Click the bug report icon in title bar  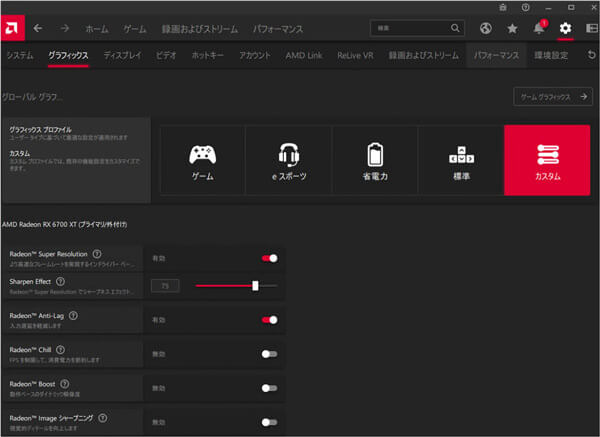pos(503,7)
